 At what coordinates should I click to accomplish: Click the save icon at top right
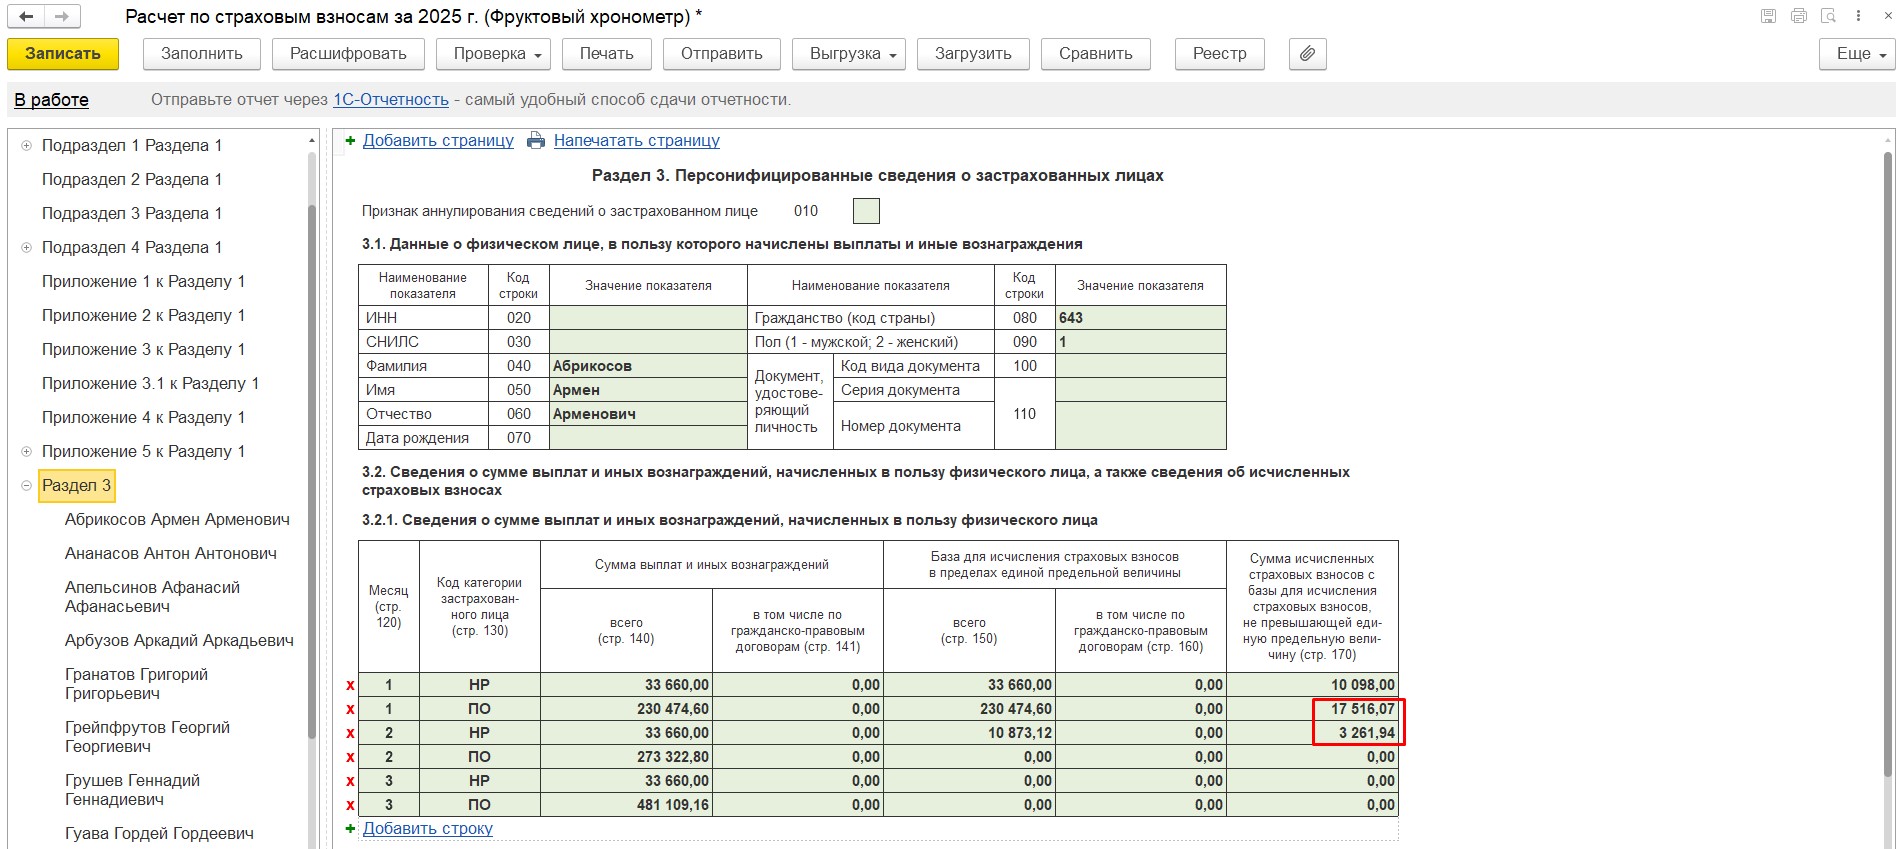[1768, 16]
